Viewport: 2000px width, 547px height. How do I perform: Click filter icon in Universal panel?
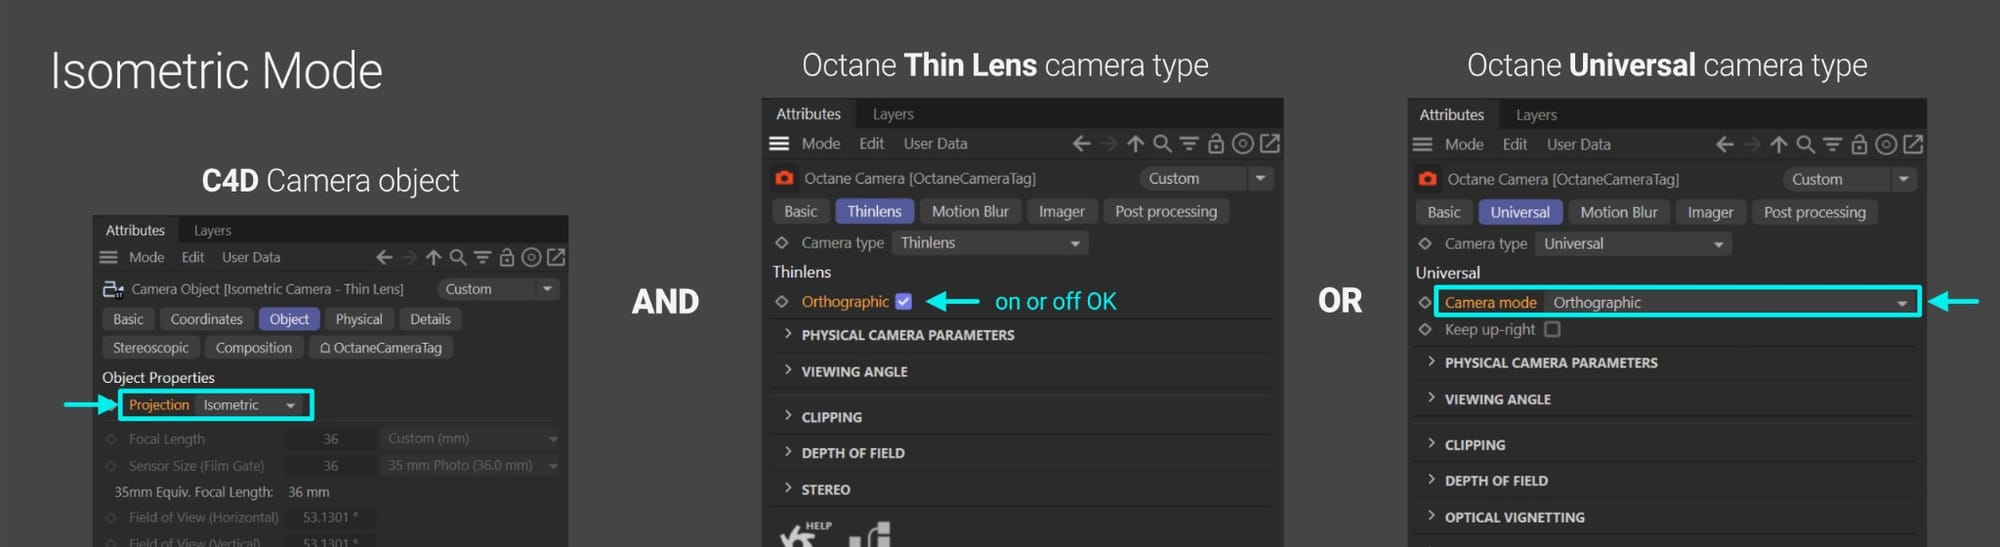1832,145
